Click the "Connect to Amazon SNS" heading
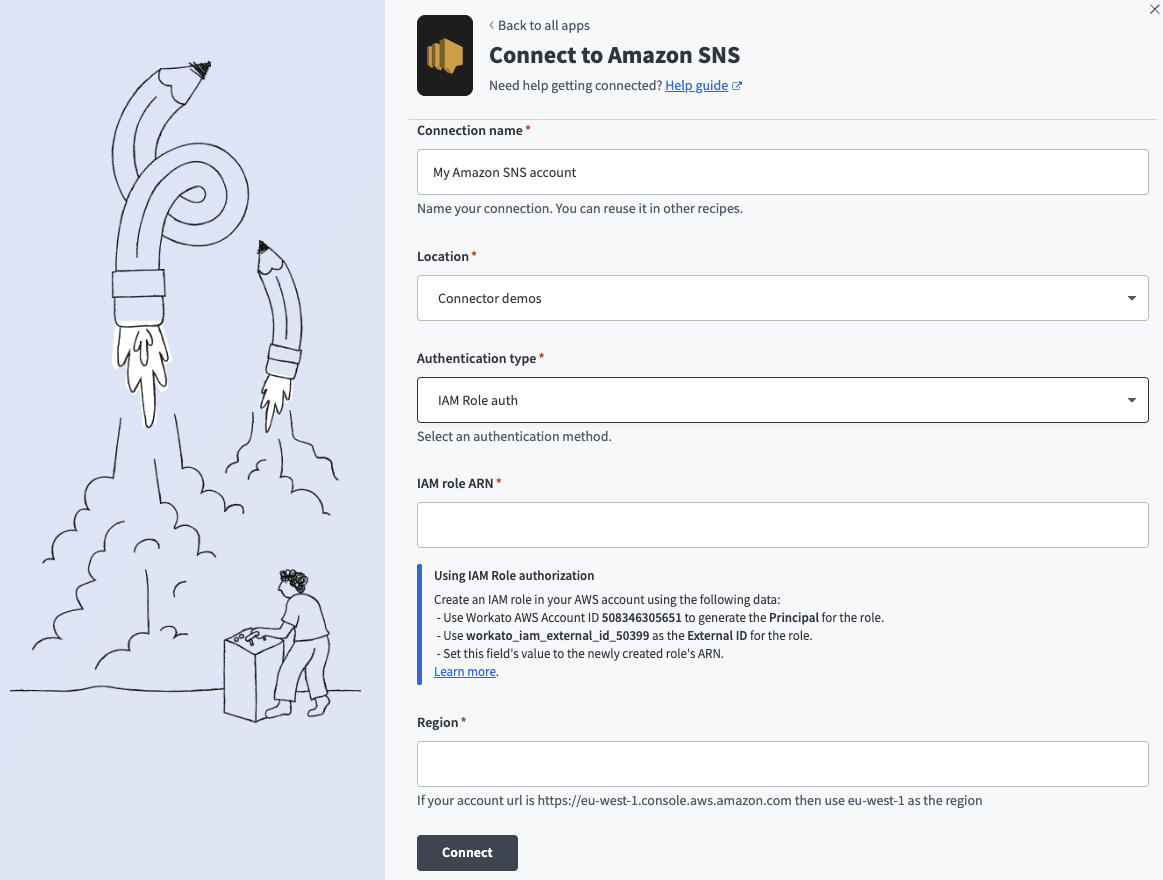The width and height of the screenshot is (1163, 880). [614, 55]
